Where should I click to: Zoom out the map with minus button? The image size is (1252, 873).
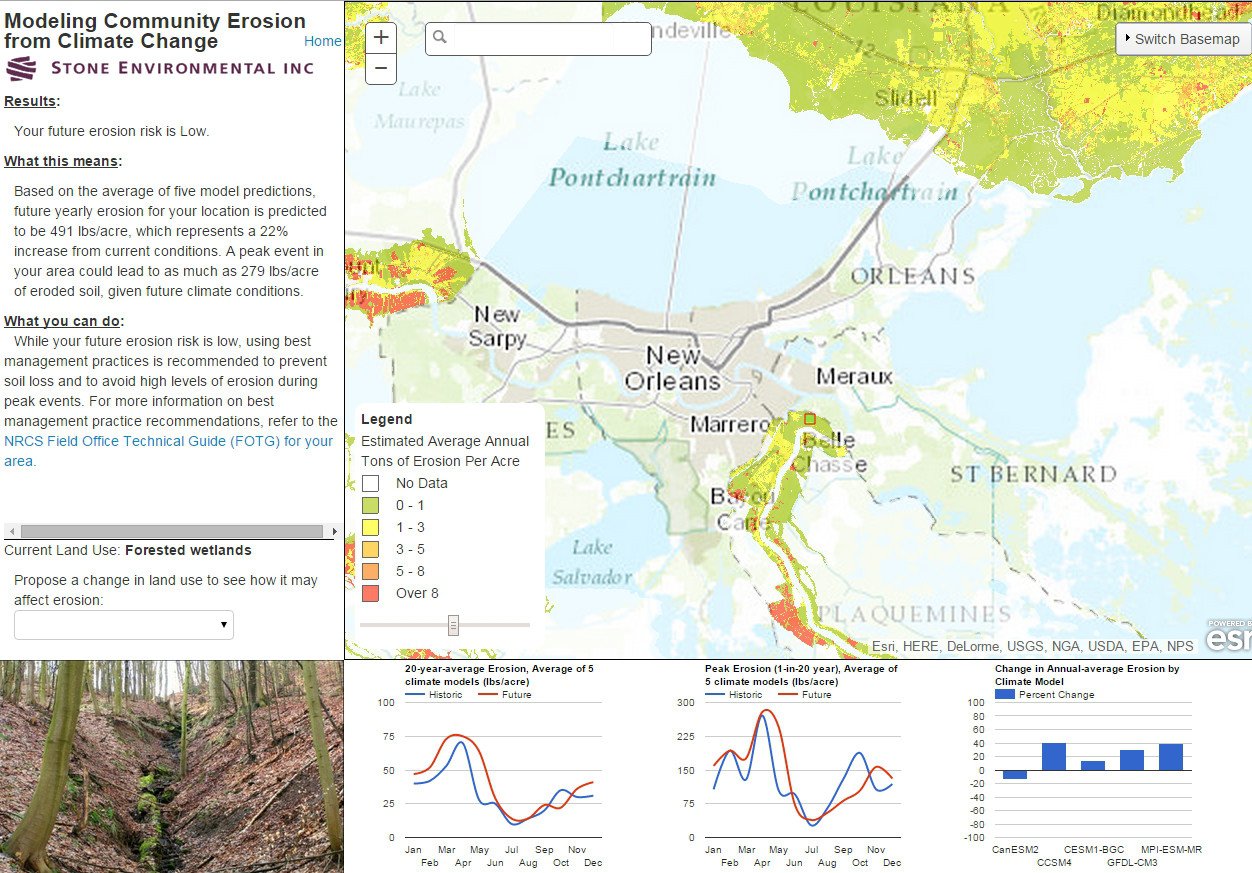tap(382, 69)
